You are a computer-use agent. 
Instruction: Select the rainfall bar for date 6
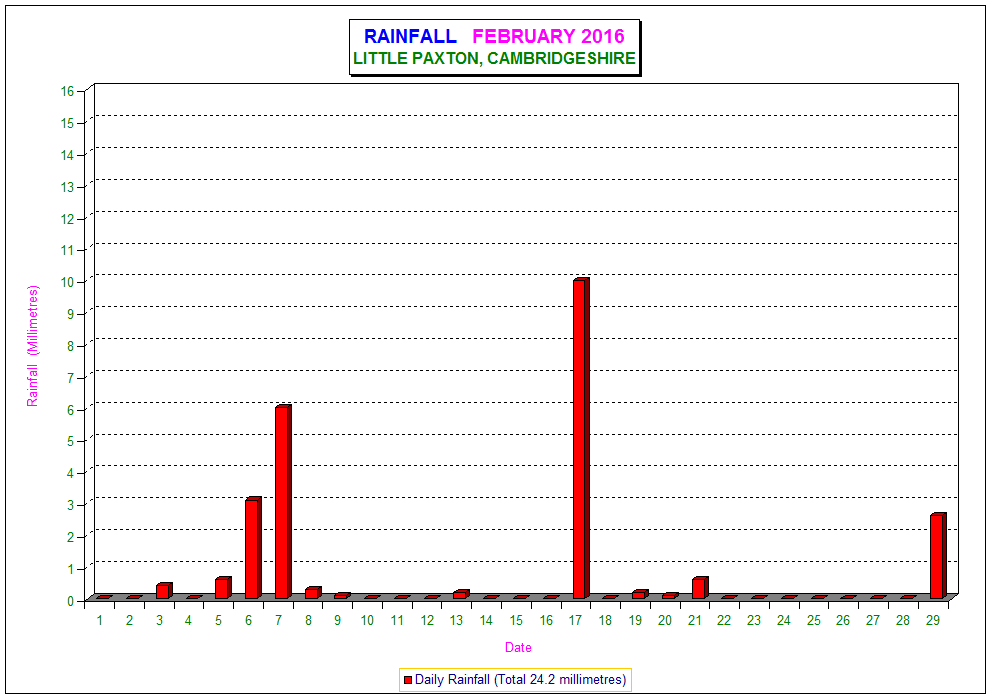click(x=253, y=548)
